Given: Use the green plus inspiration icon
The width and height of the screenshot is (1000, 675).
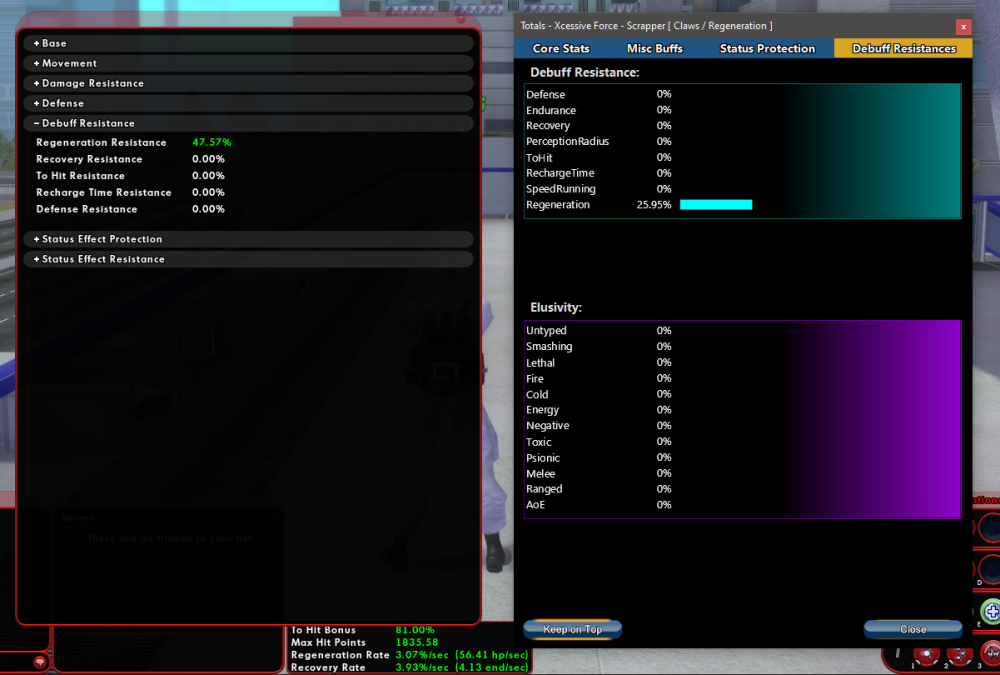Looking at the screenshot, I should [x=991, y=611].
